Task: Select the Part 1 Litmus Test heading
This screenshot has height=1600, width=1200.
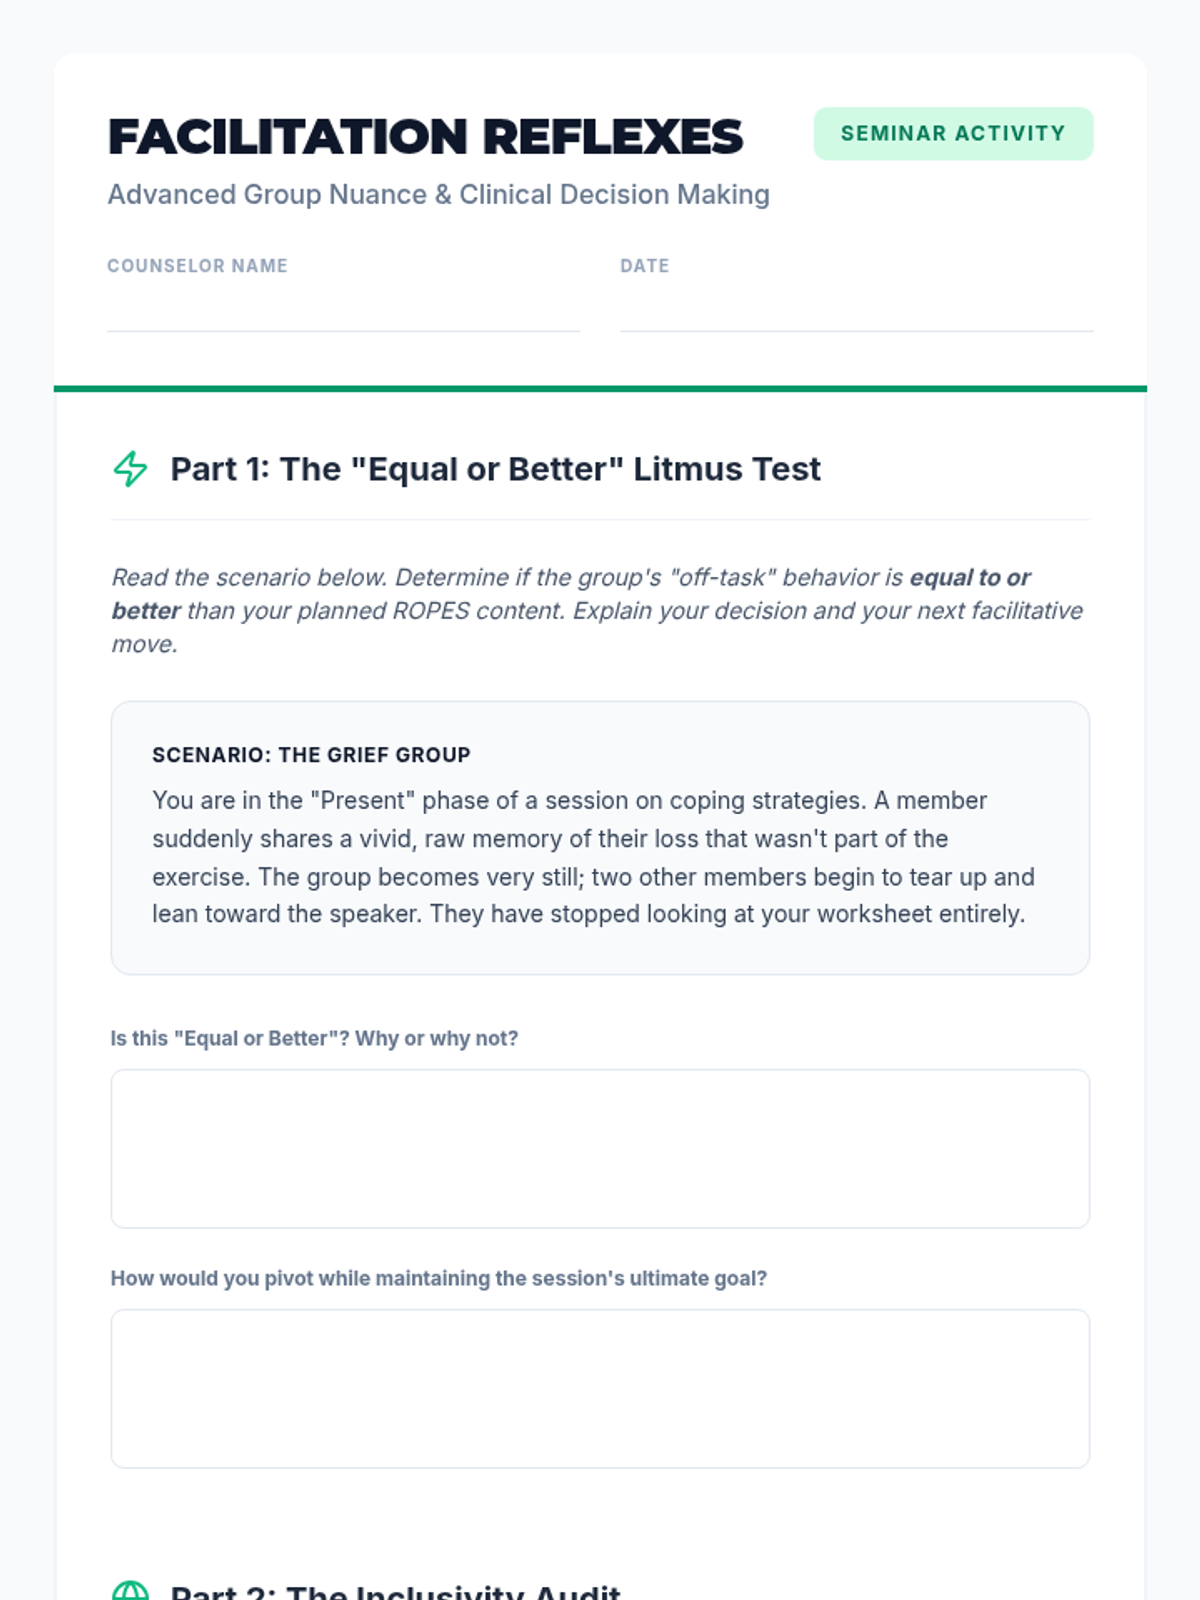Action: [x=495, y=469]
